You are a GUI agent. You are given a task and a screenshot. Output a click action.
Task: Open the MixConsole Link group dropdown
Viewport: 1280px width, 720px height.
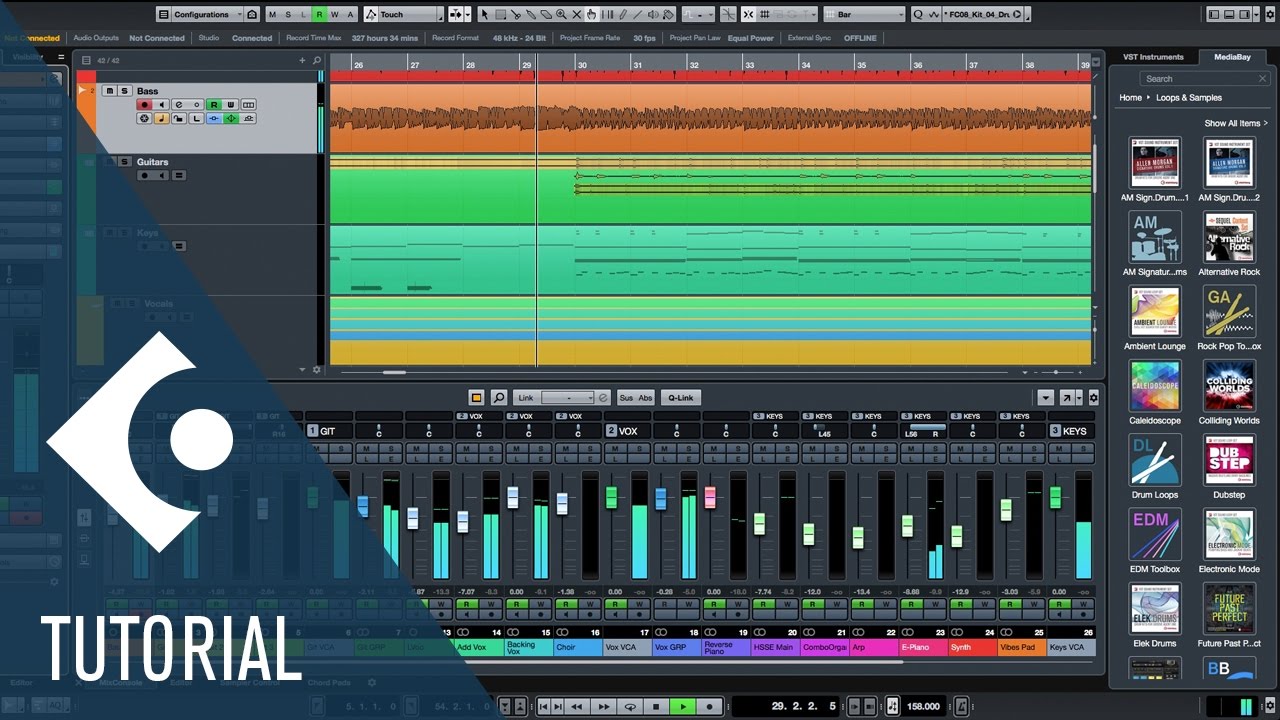[568, 397]
